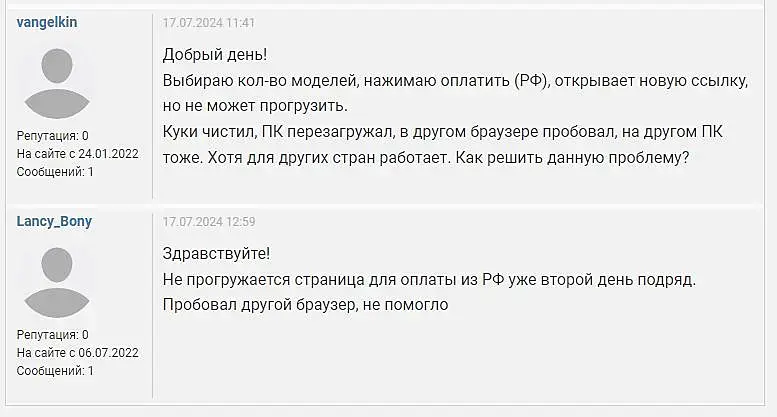The image size is (777, 417).
Task: Click the line starting with "Выбираю кол-во моделей"
Action: (x=455, y=82)
